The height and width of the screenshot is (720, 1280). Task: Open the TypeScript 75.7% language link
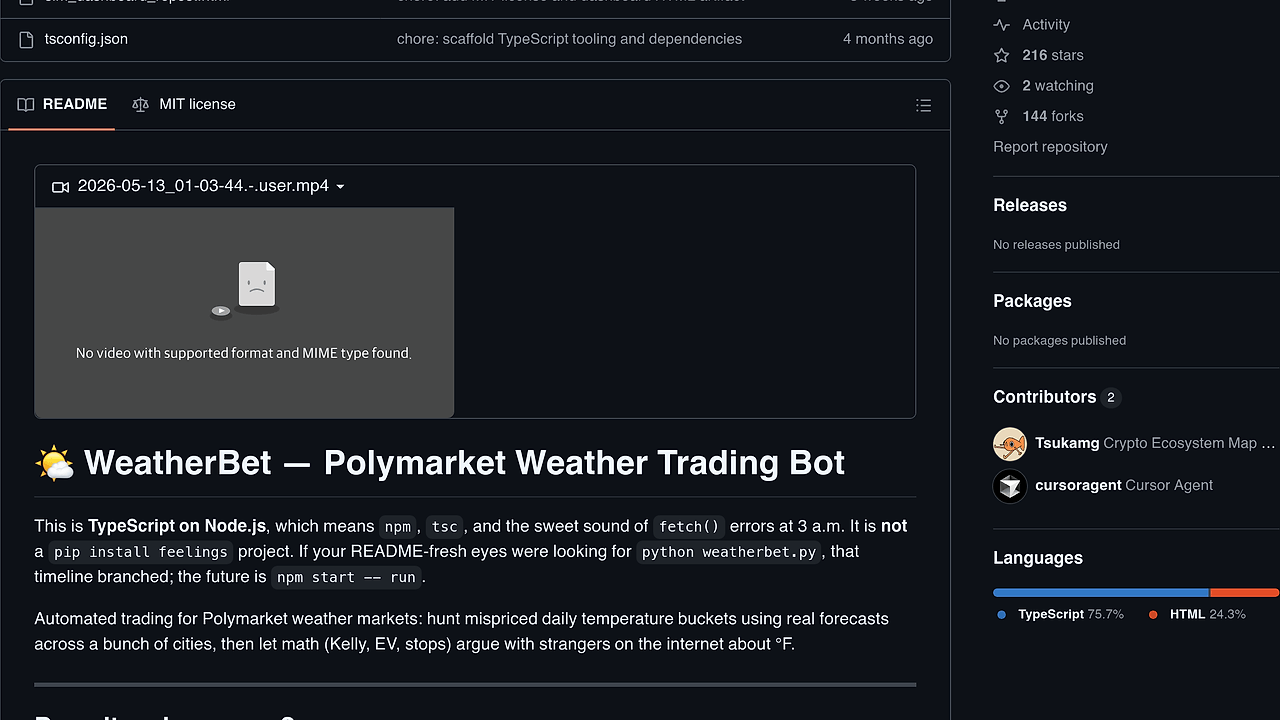(x=1060, y=614)
